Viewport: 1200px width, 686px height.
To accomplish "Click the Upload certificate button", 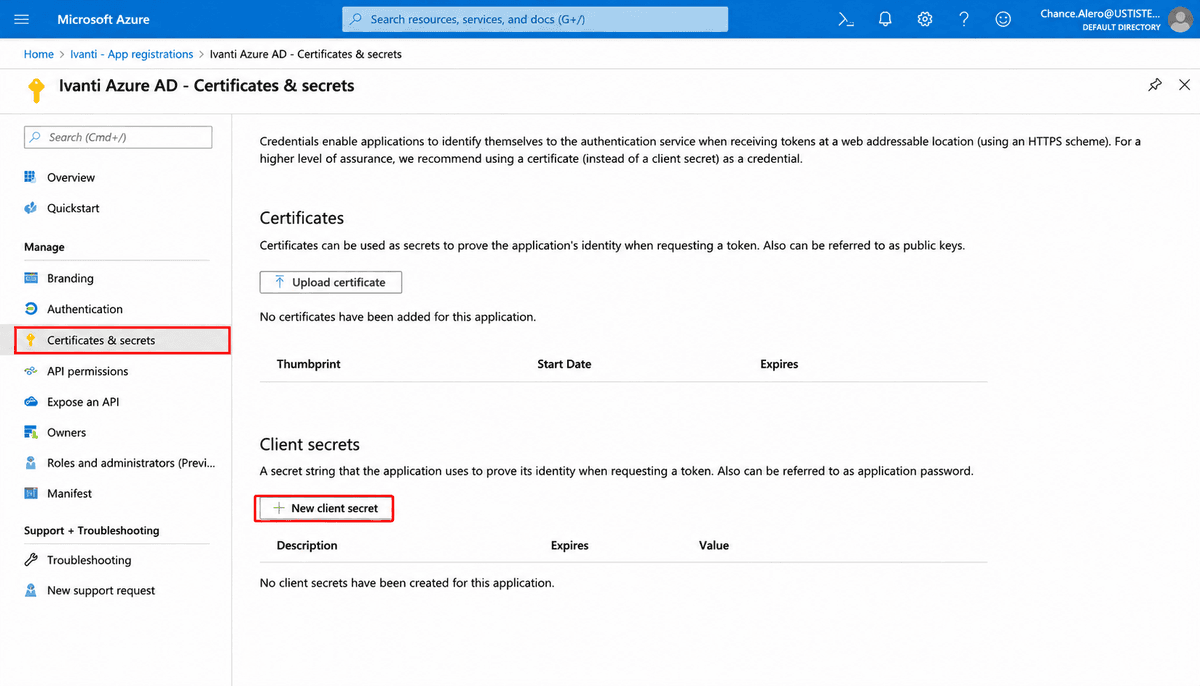I will coord(331,282).
